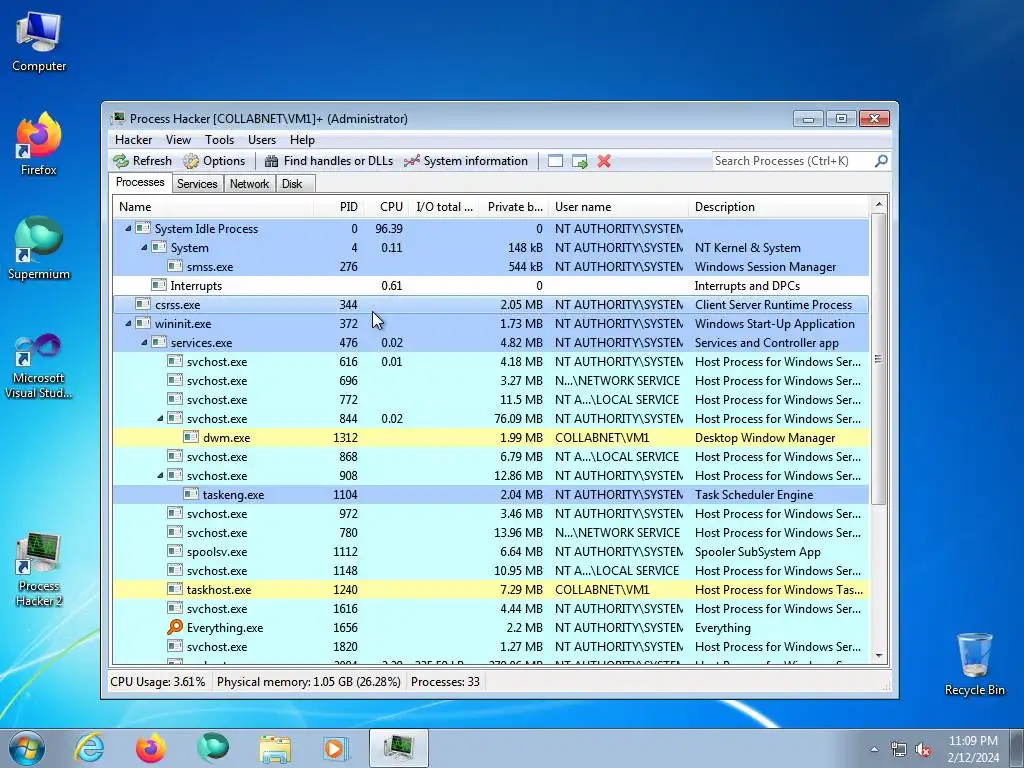Collapse svchost.exe PID 844 node
Screen dimensions: 1024x768
pos(160,419)
